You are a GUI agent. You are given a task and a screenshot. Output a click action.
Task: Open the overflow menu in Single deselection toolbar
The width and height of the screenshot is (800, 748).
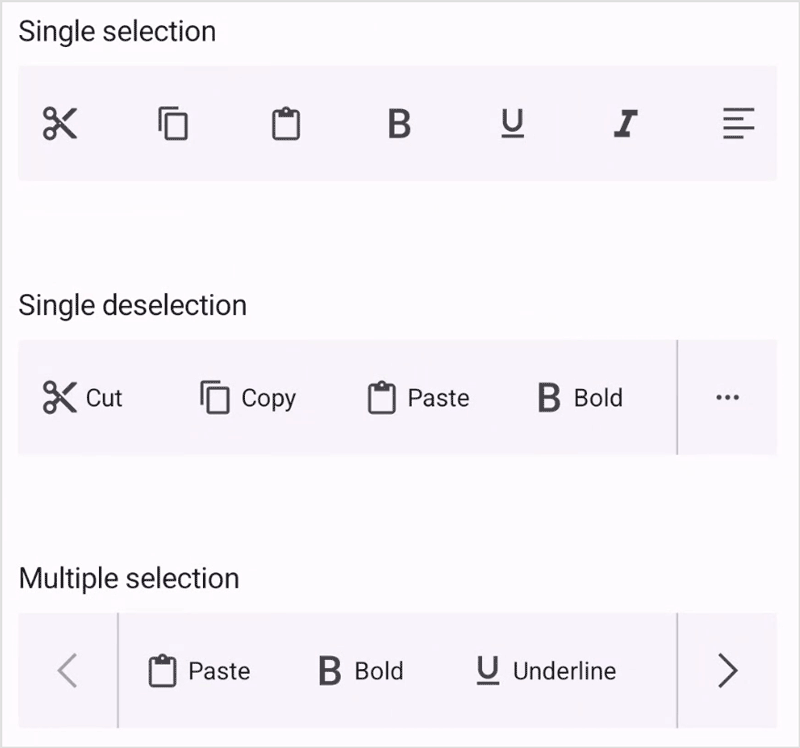(729, 397)
